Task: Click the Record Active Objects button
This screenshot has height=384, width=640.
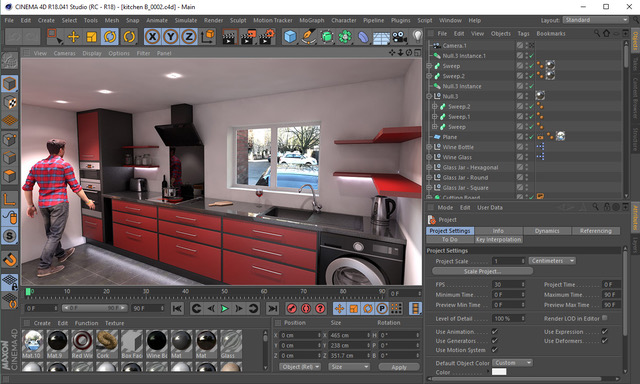Action: 291,309
